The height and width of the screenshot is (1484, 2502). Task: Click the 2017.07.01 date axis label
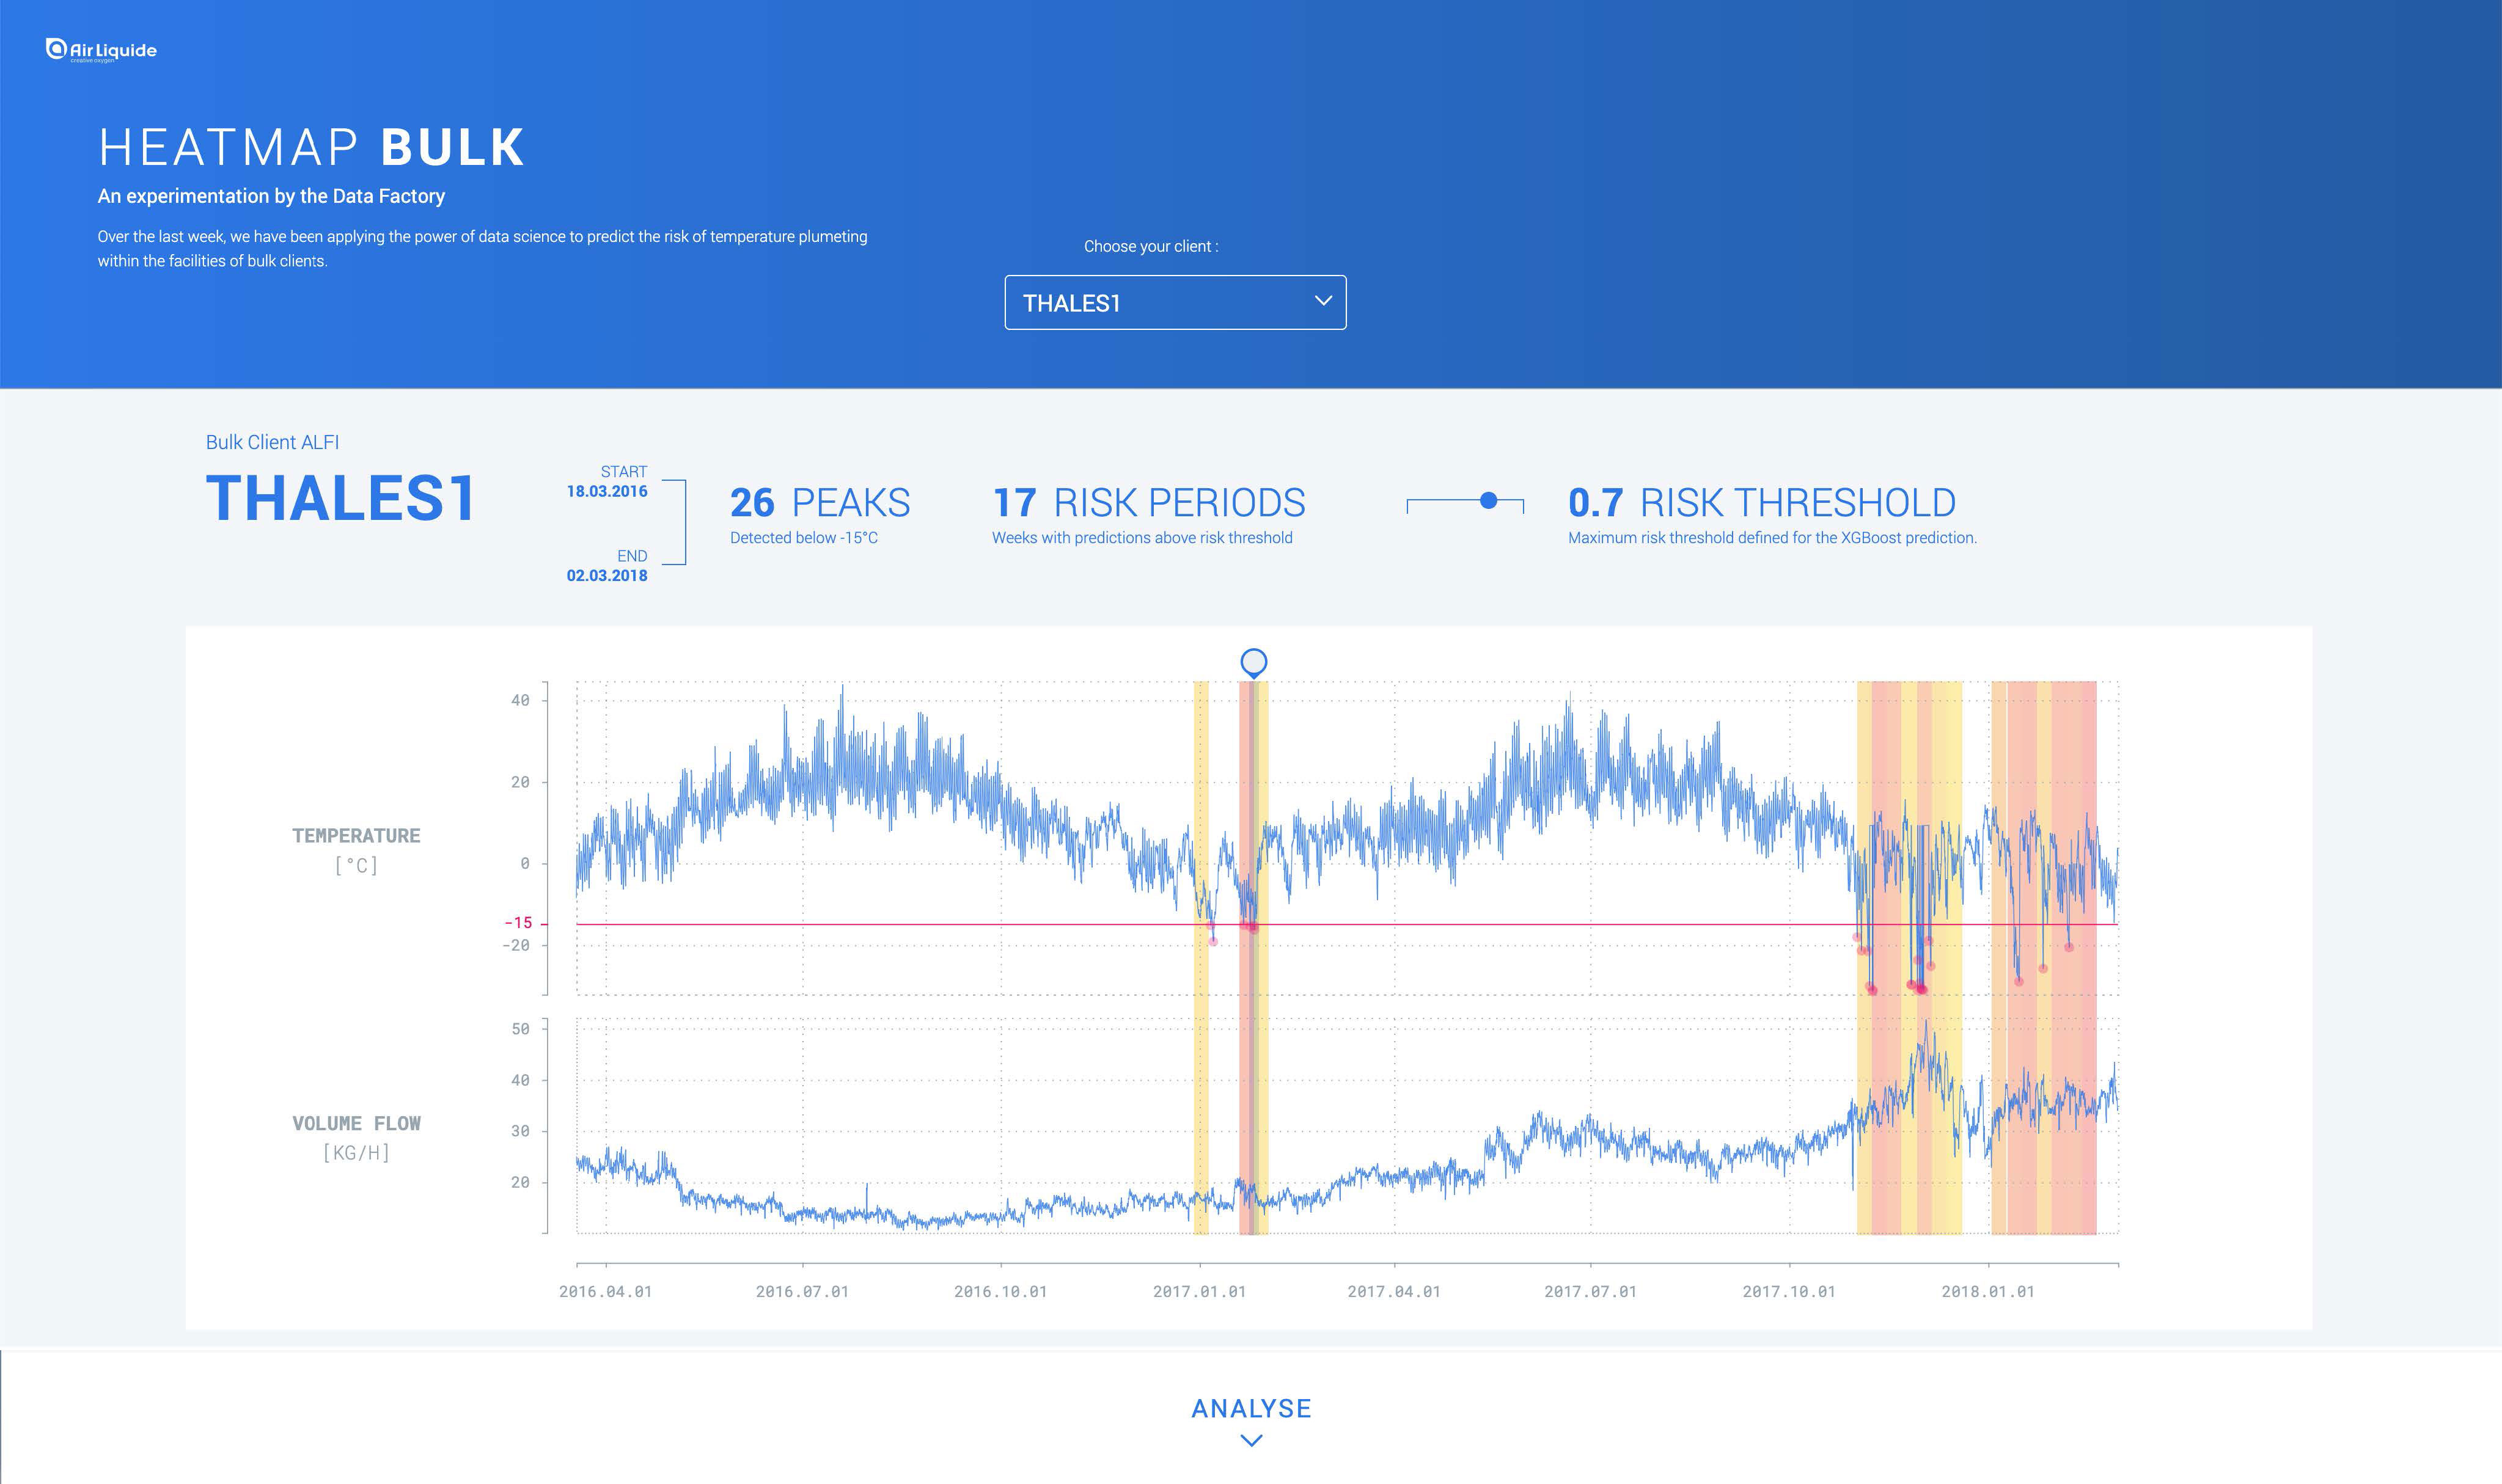coord(1590,1291)
